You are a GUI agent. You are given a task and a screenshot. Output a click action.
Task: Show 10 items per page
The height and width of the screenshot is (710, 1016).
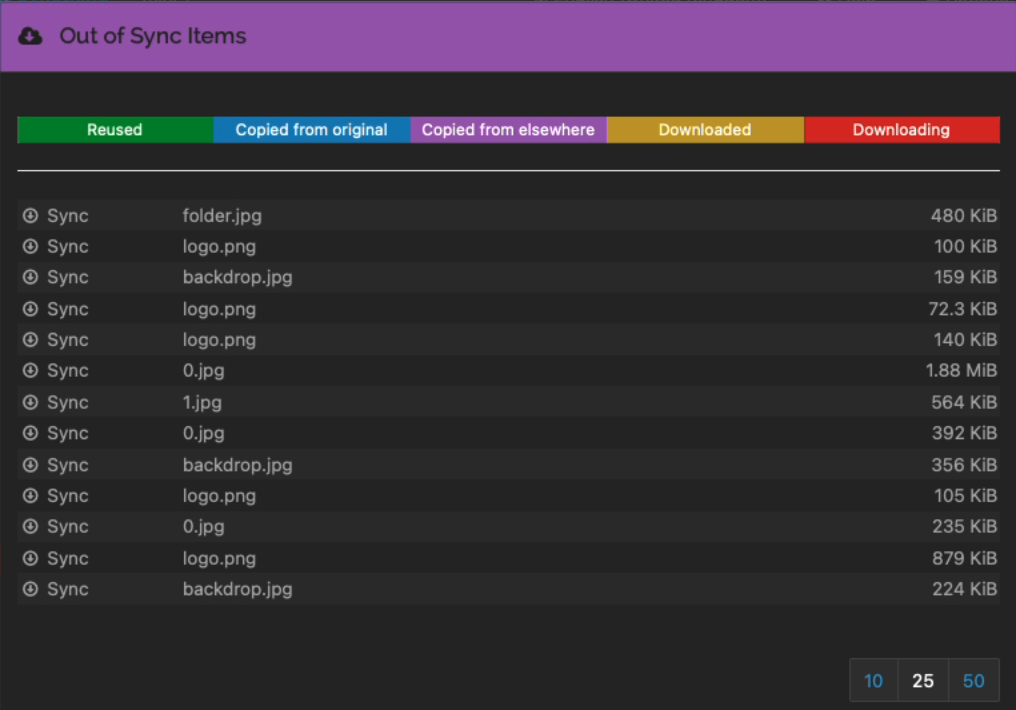pos(873,681)
